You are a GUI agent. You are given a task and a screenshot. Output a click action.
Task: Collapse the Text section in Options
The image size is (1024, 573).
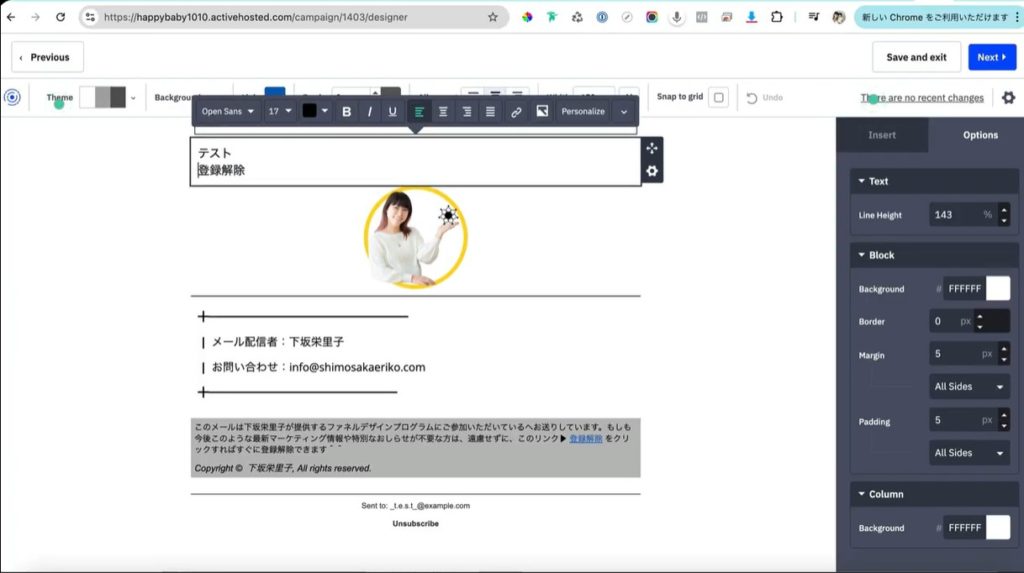point(861,181)
